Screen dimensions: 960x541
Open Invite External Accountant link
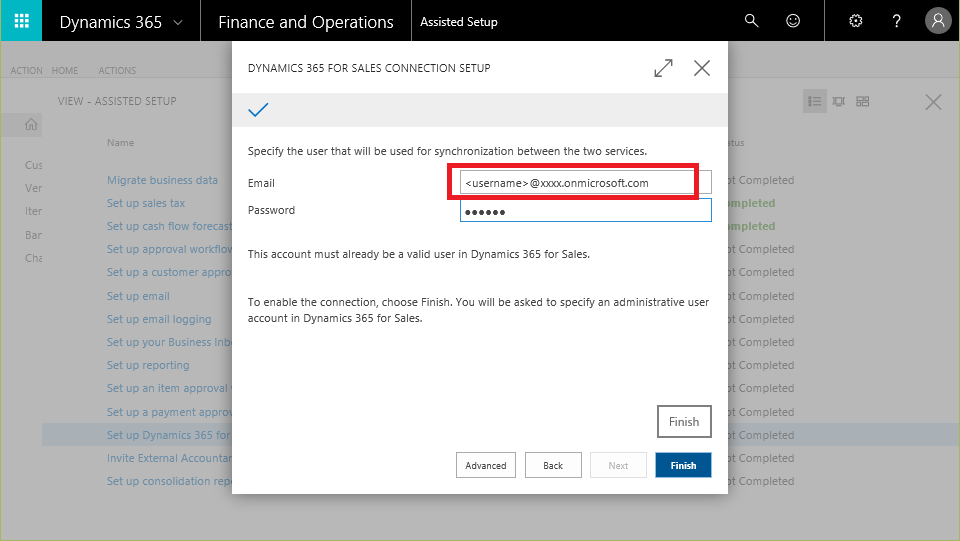point(169,458)
